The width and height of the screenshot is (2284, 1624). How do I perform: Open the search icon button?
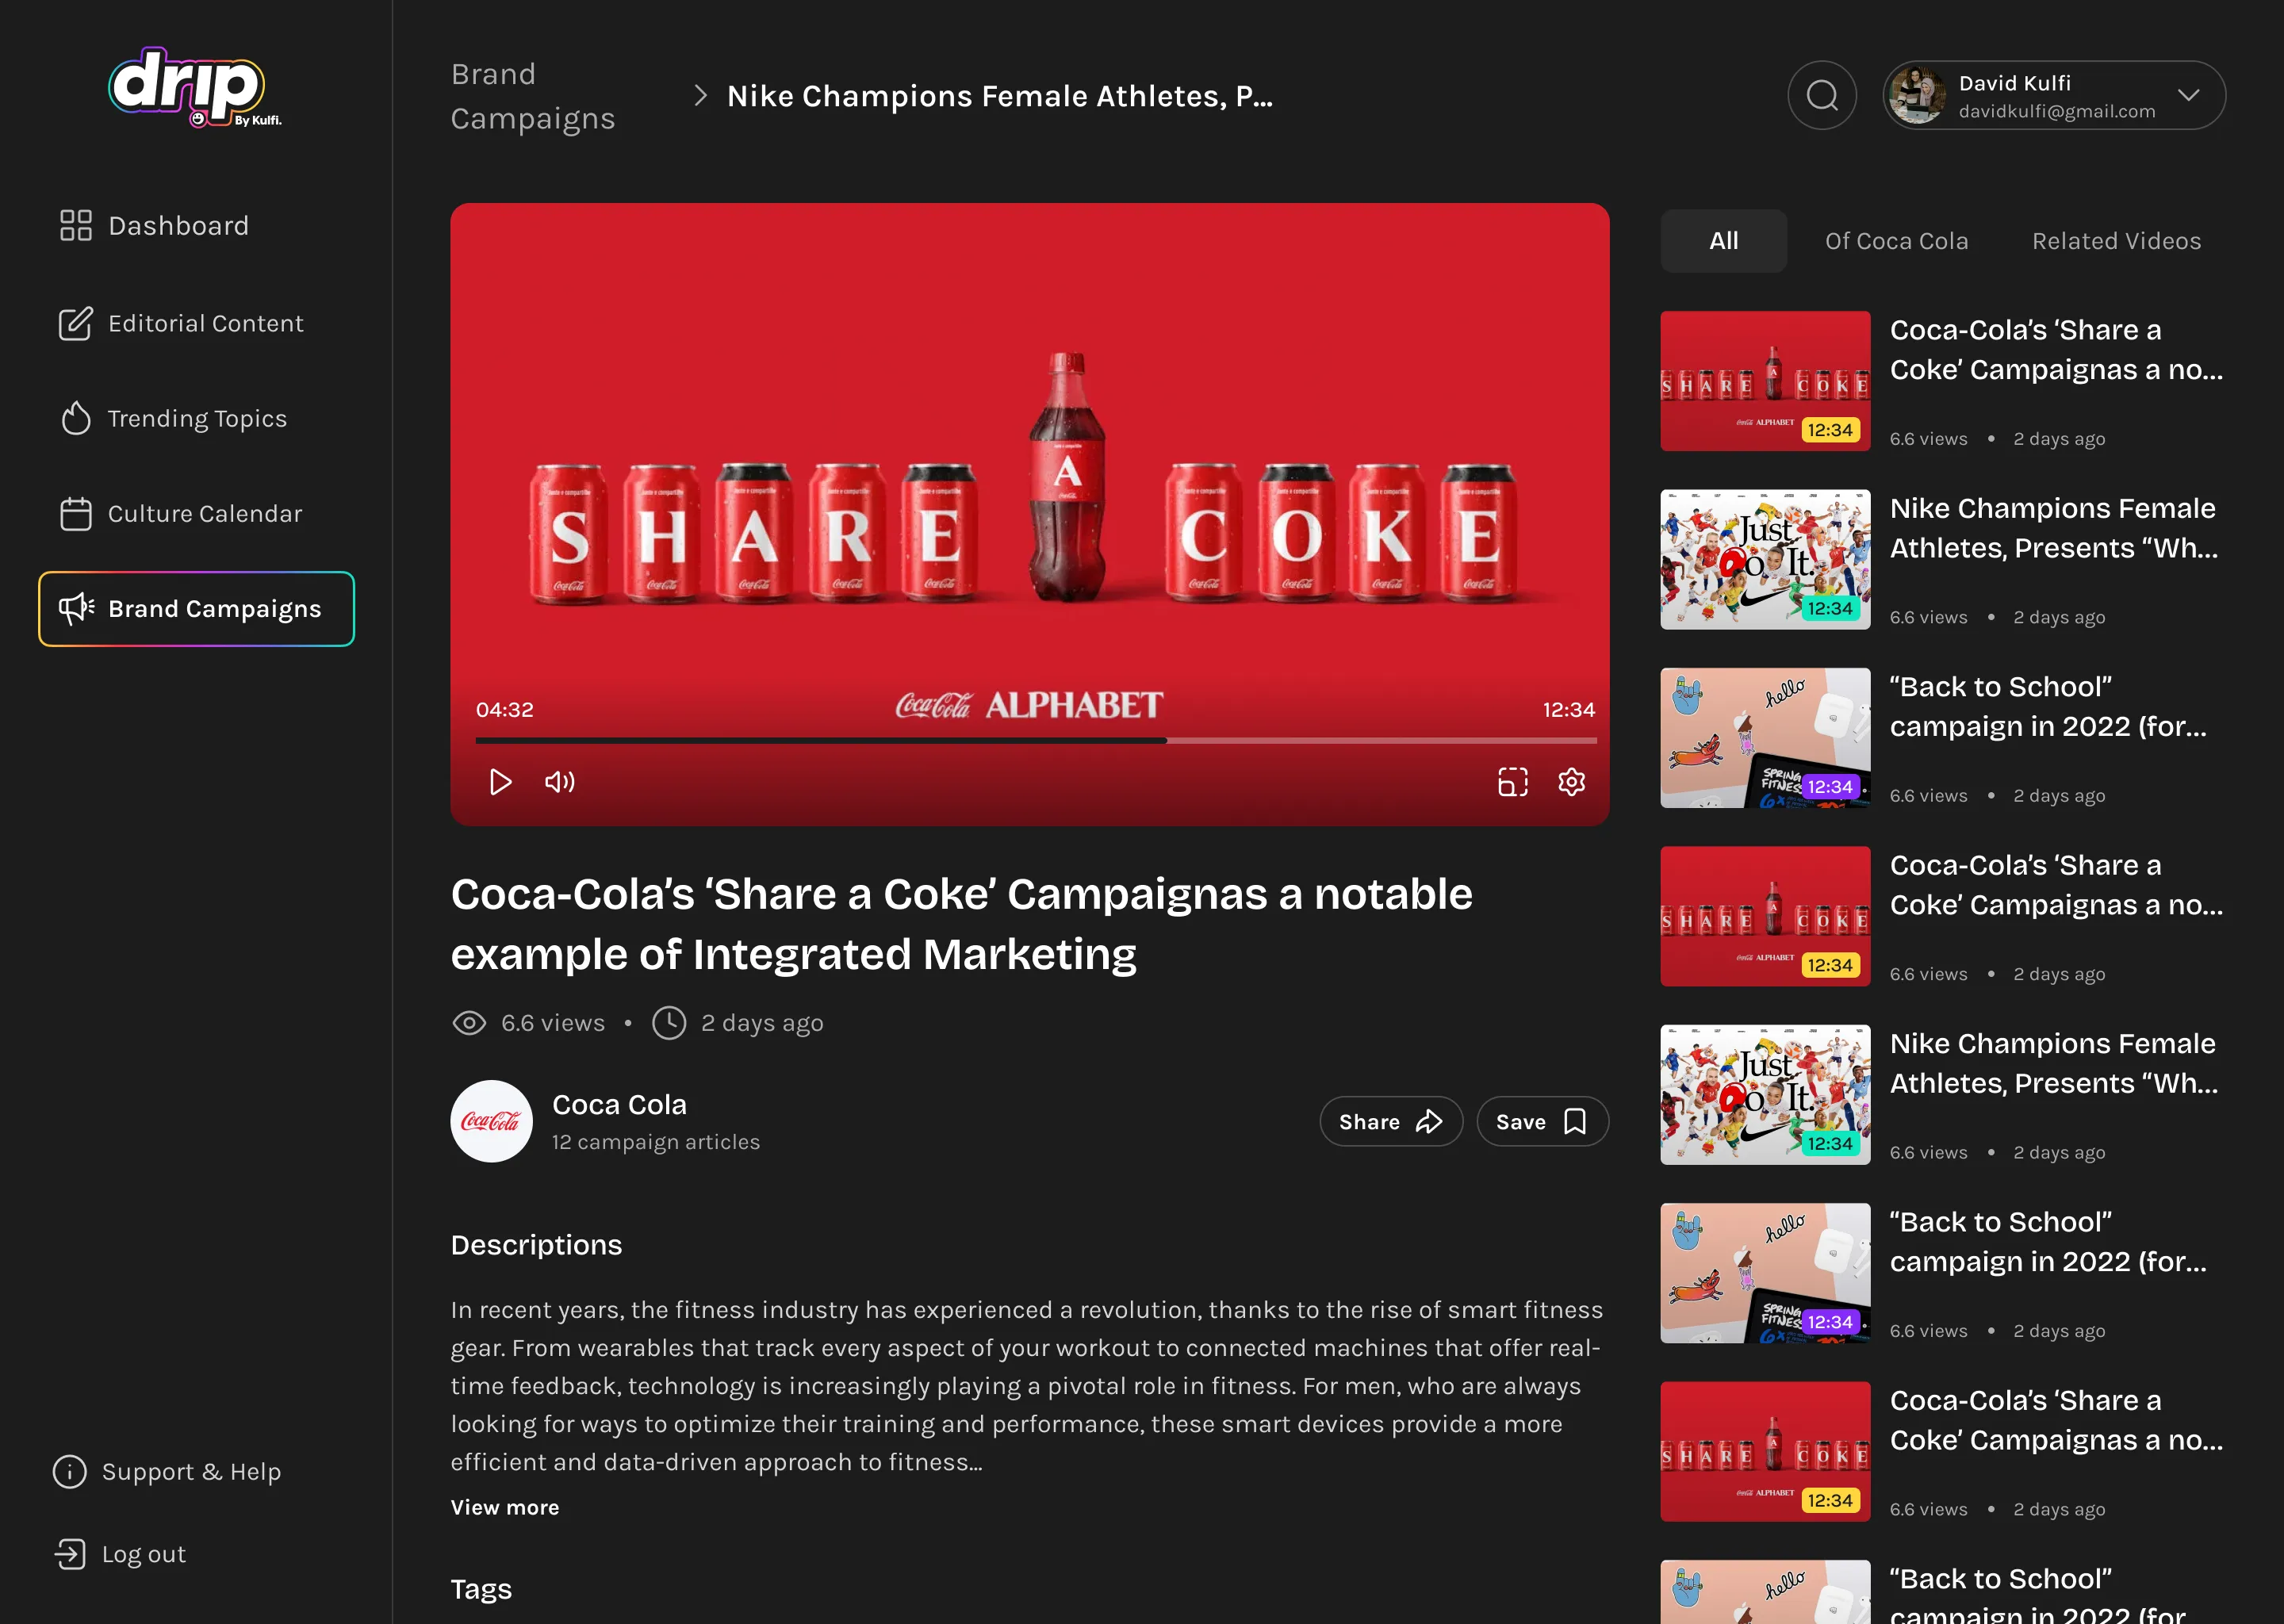pyautogui.click(x=1822, y=96)
